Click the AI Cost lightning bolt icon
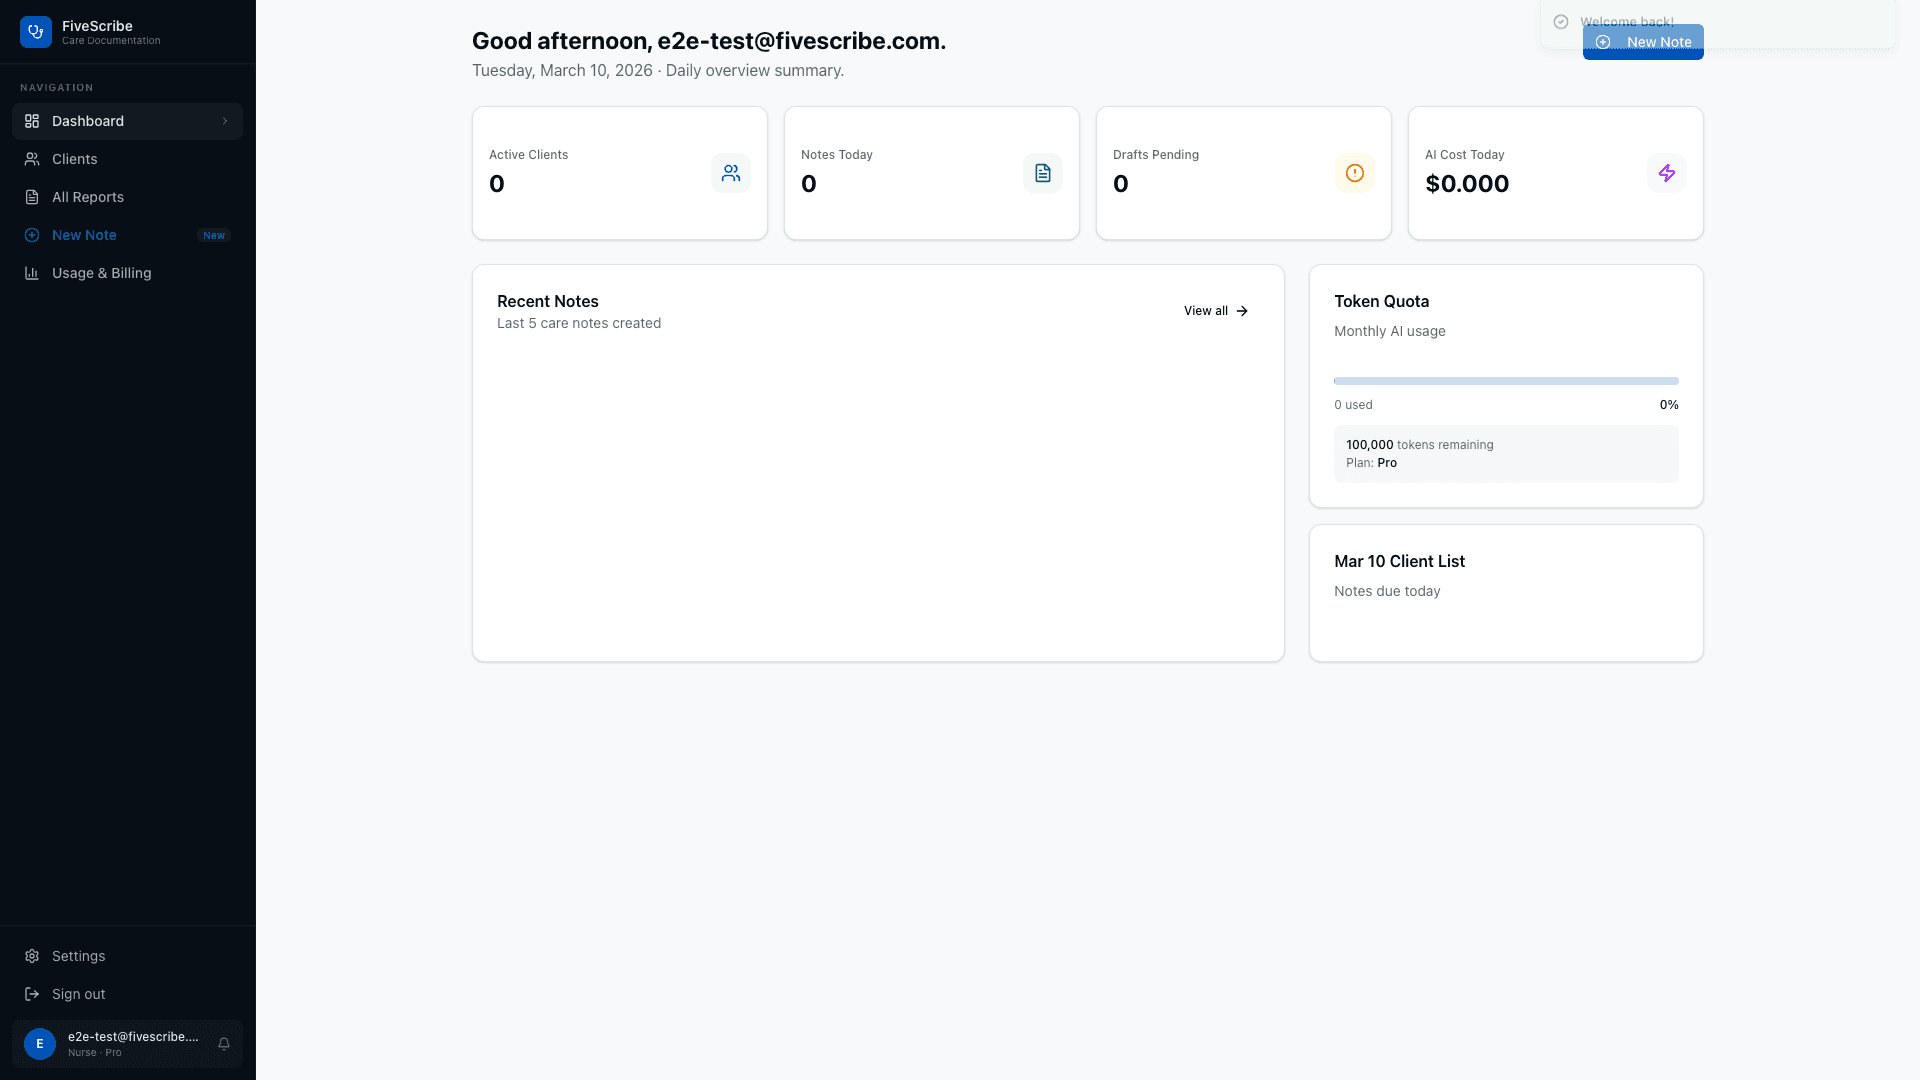Image resolution: width=1920 pixels, height=1080 pixels. coord(1667,173)
